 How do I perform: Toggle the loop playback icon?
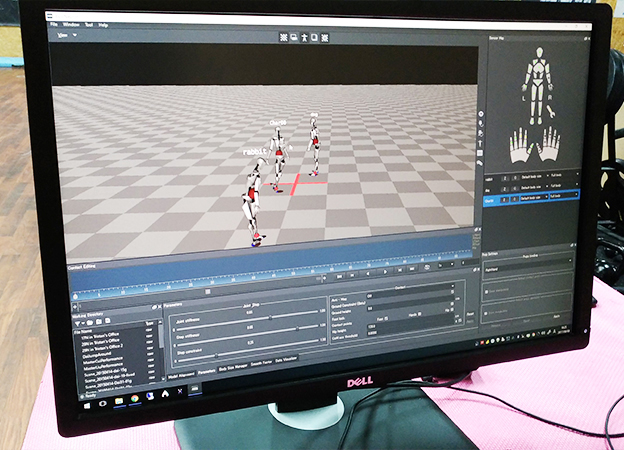click(427, 267)
